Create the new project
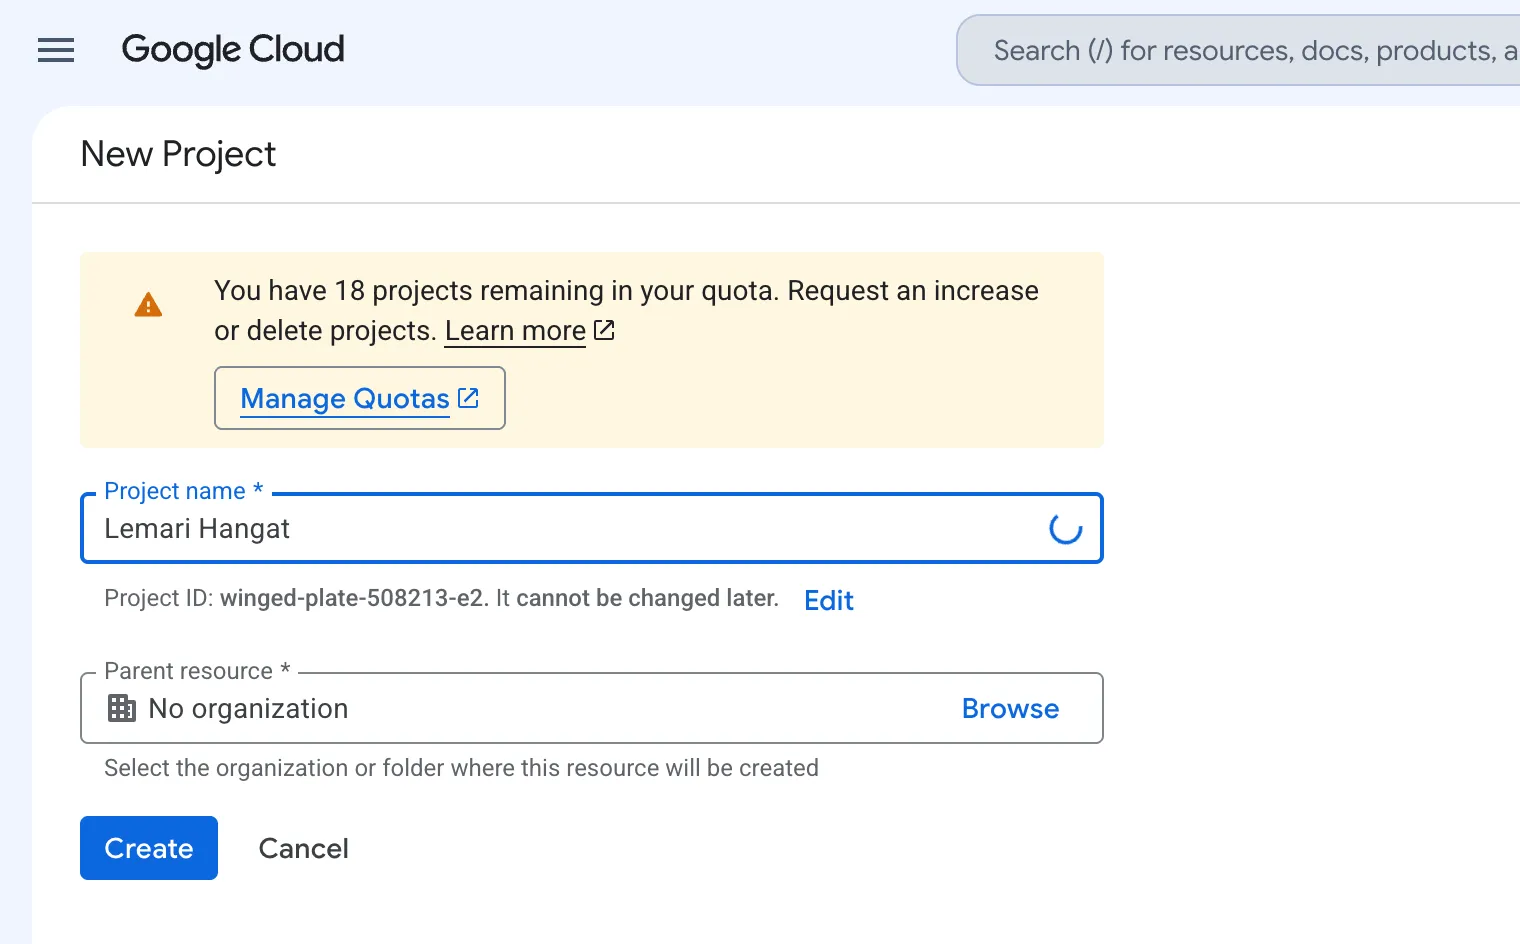The width and height of the screenshot is (1520, 944). tap(149, 848)
